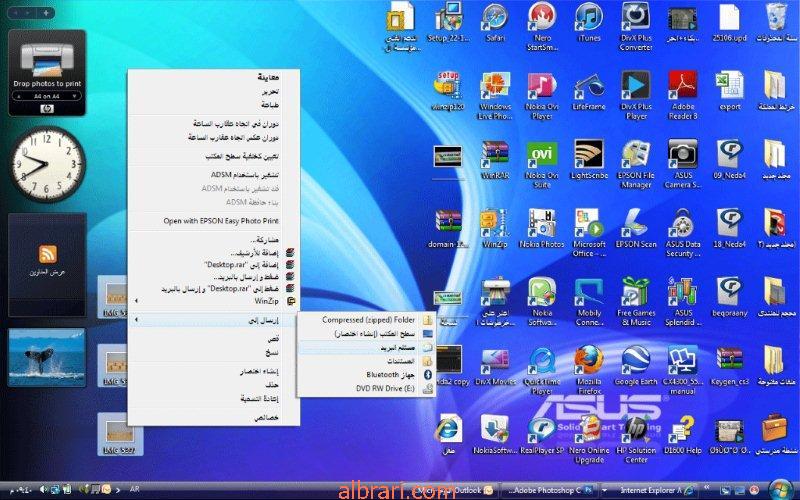Open Windows Live Photo Gallery icon
The width and height of the screenshot is (800, 500).
pos(495,95)
